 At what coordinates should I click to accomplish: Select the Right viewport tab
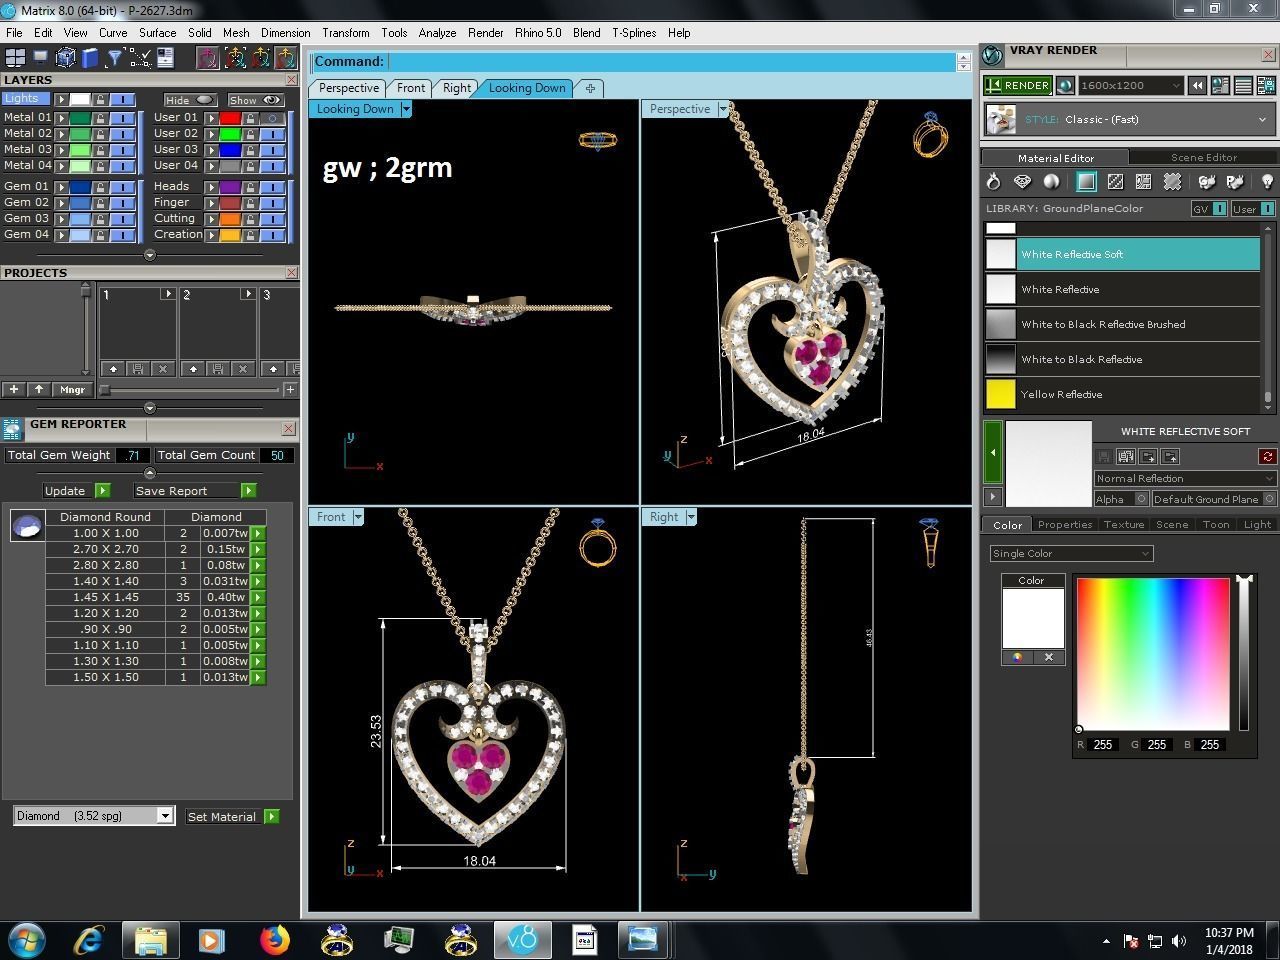457,88
